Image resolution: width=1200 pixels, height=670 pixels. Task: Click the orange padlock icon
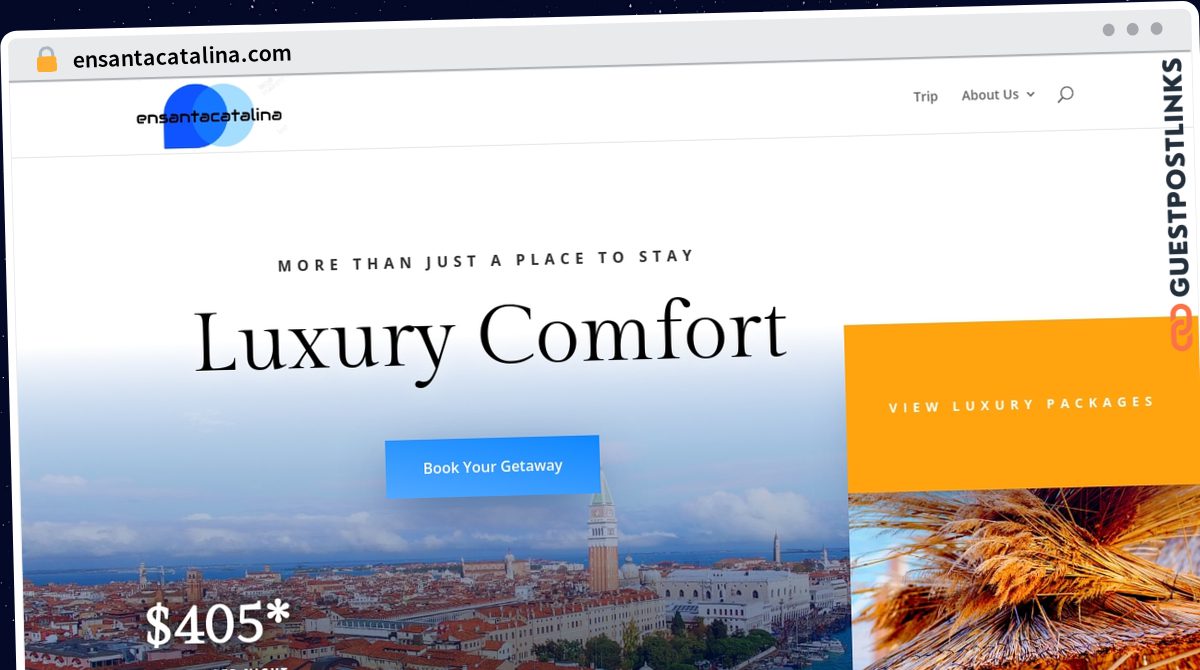47,60
